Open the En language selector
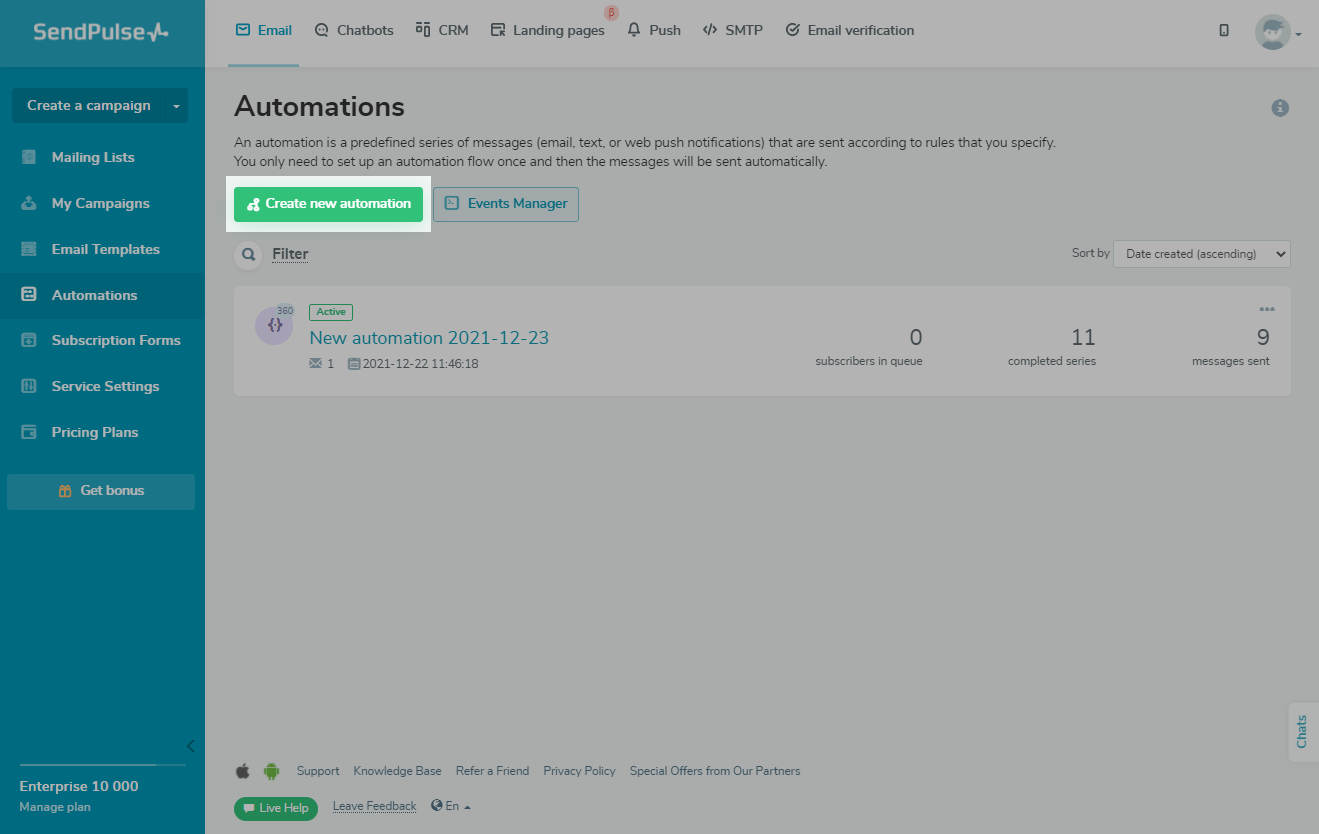 [x=451, y=806]
